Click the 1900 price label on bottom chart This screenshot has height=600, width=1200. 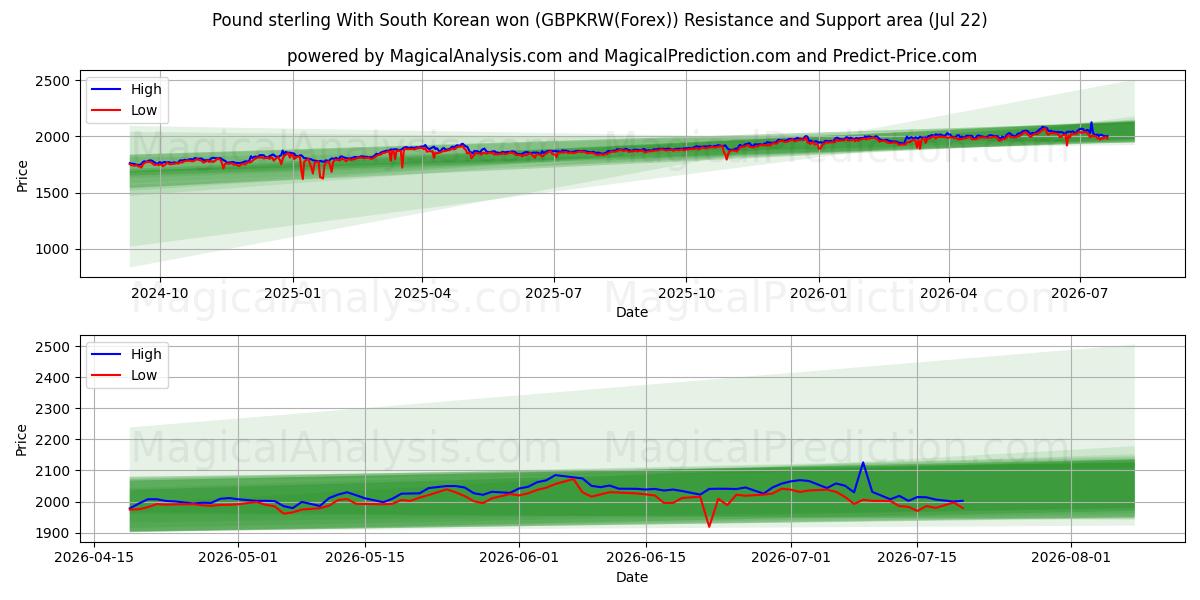(x=54, y=533)
